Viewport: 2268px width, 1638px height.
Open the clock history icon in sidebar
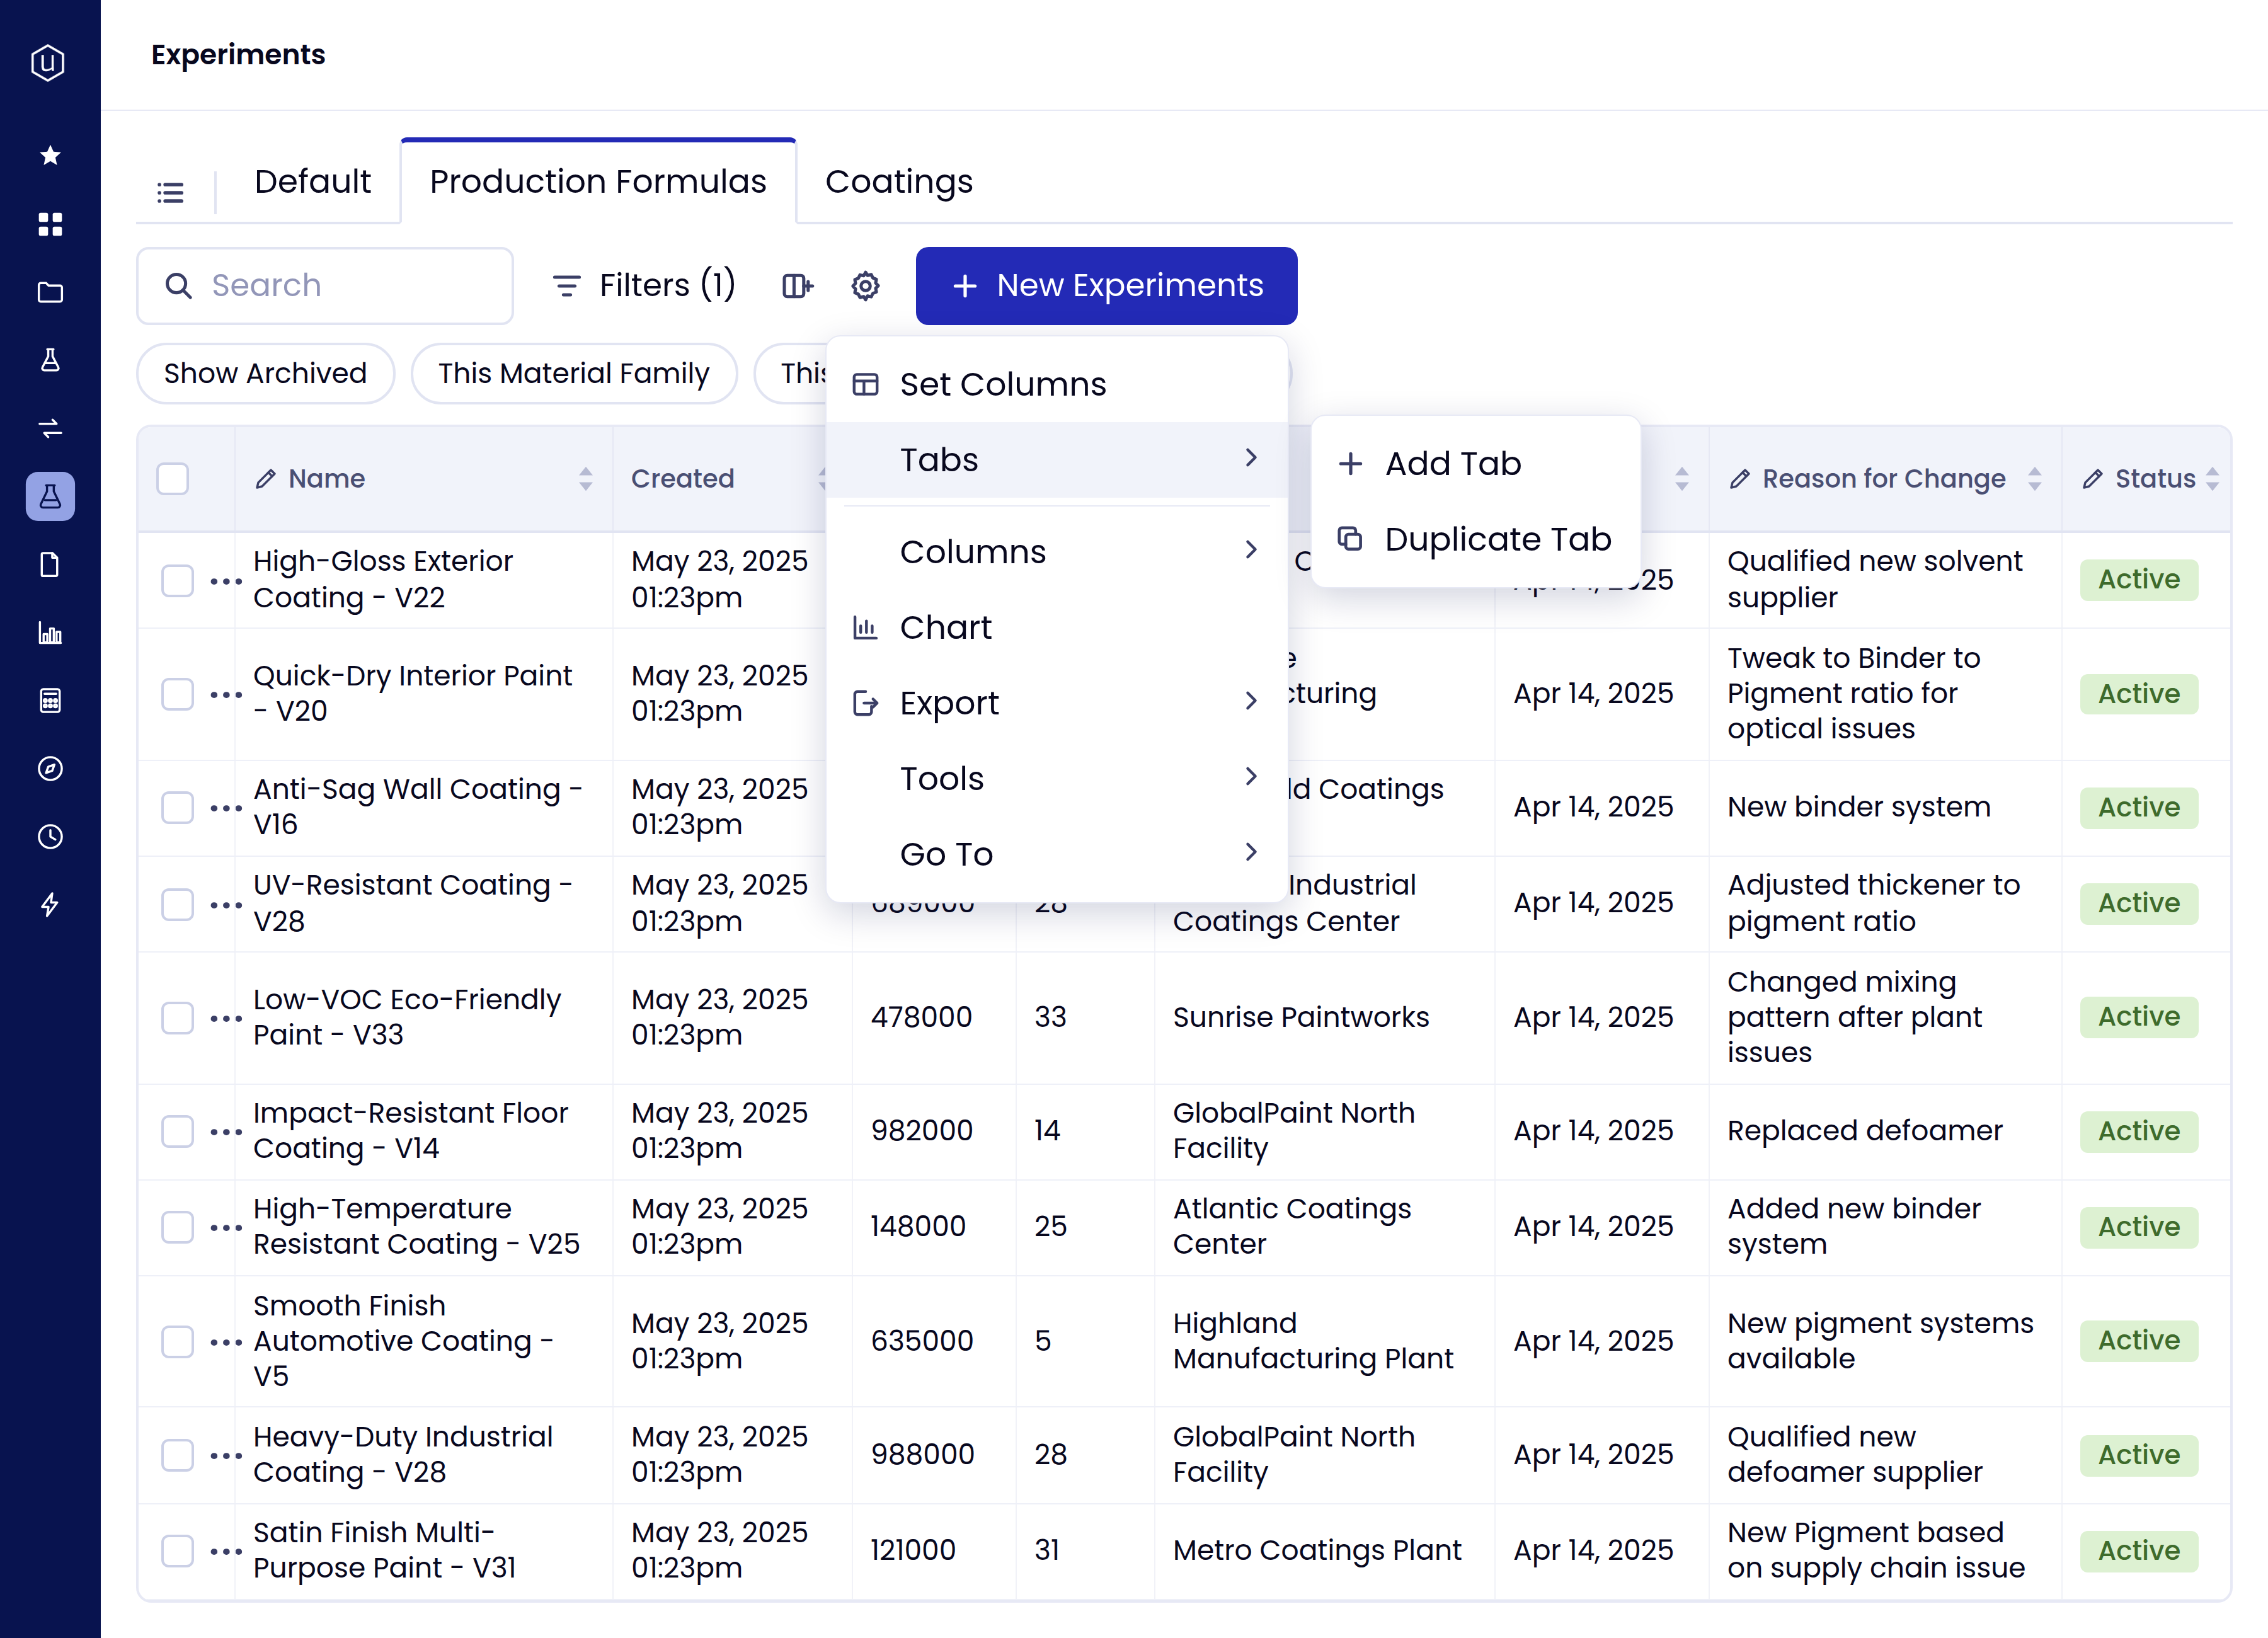[x=50, y=836]
